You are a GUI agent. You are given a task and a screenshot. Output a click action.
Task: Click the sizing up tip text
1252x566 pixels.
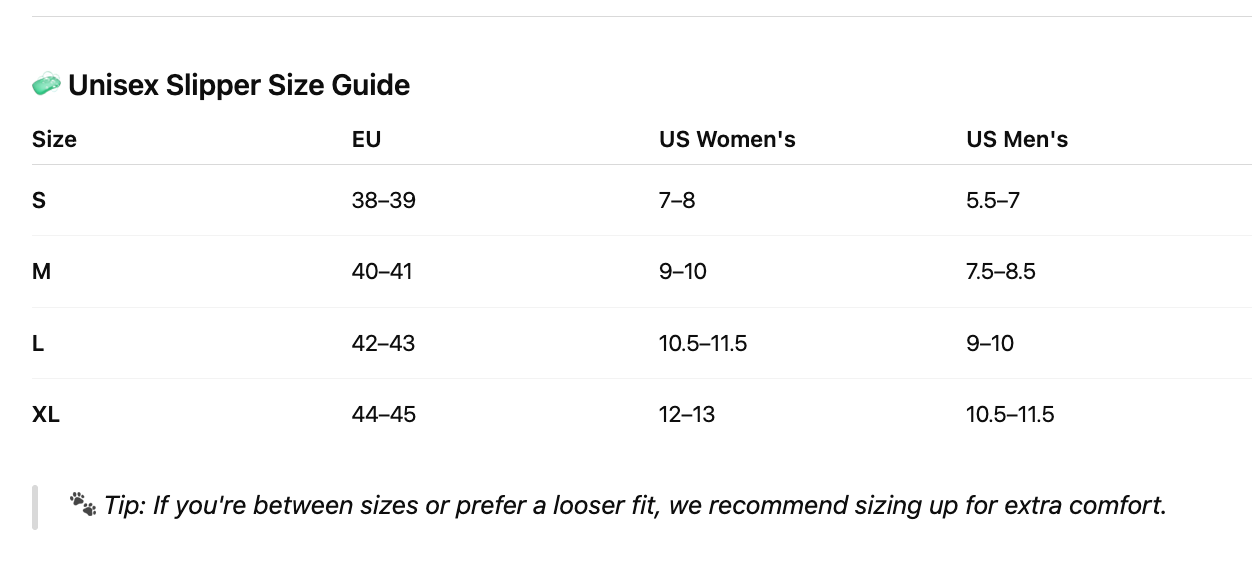[635, 505]
